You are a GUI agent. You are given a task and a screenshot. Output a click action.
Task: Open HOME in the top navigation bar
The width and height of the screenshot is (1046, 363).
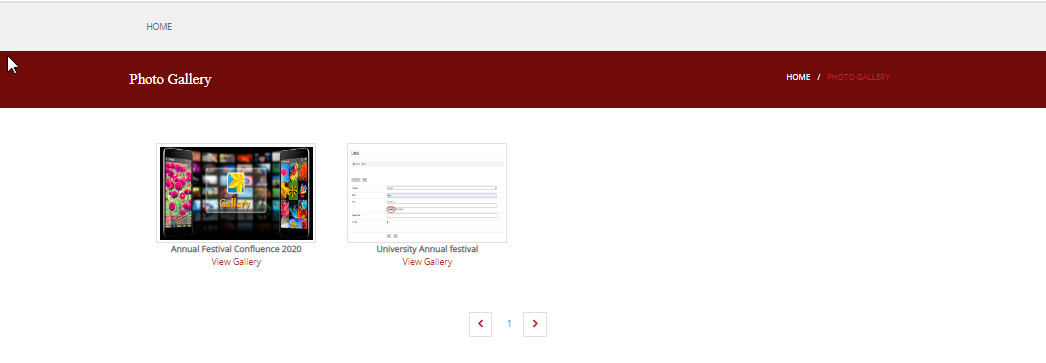coord(159,27)
